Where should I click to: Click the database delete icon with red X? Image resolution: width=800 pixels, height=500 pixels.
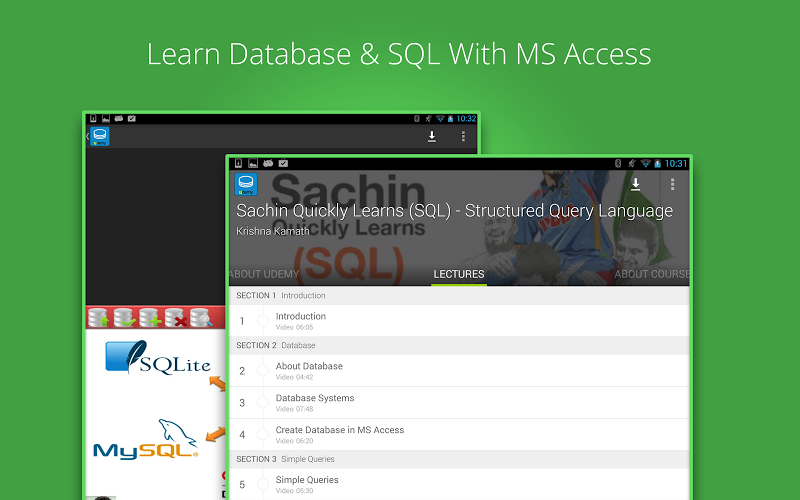pyautogui.click(x=175, y=317)
